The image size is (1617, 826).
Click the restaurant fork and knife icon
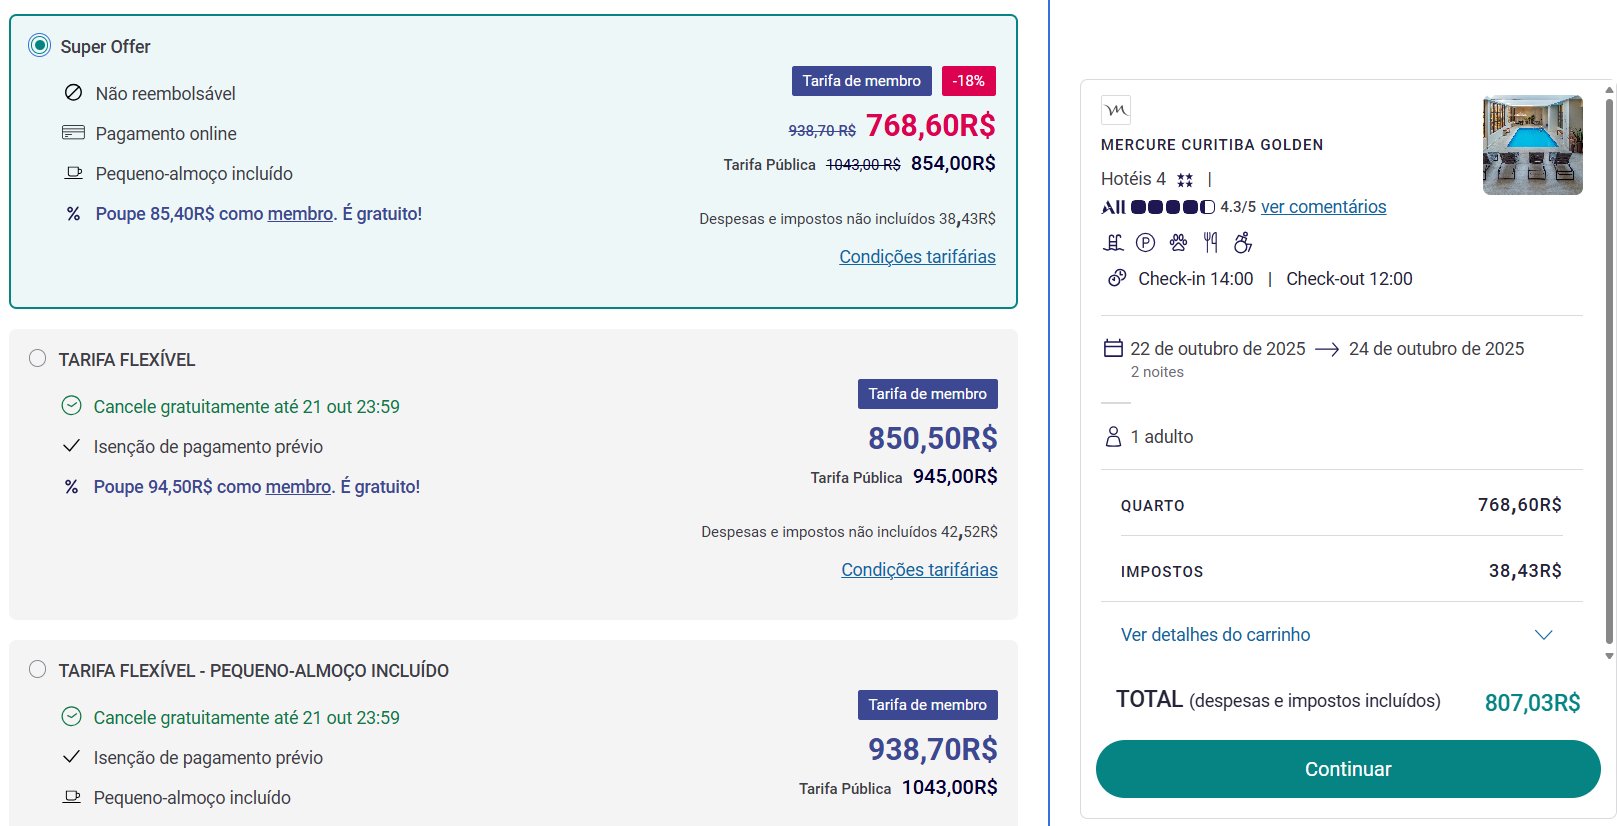coord(1211,242)
